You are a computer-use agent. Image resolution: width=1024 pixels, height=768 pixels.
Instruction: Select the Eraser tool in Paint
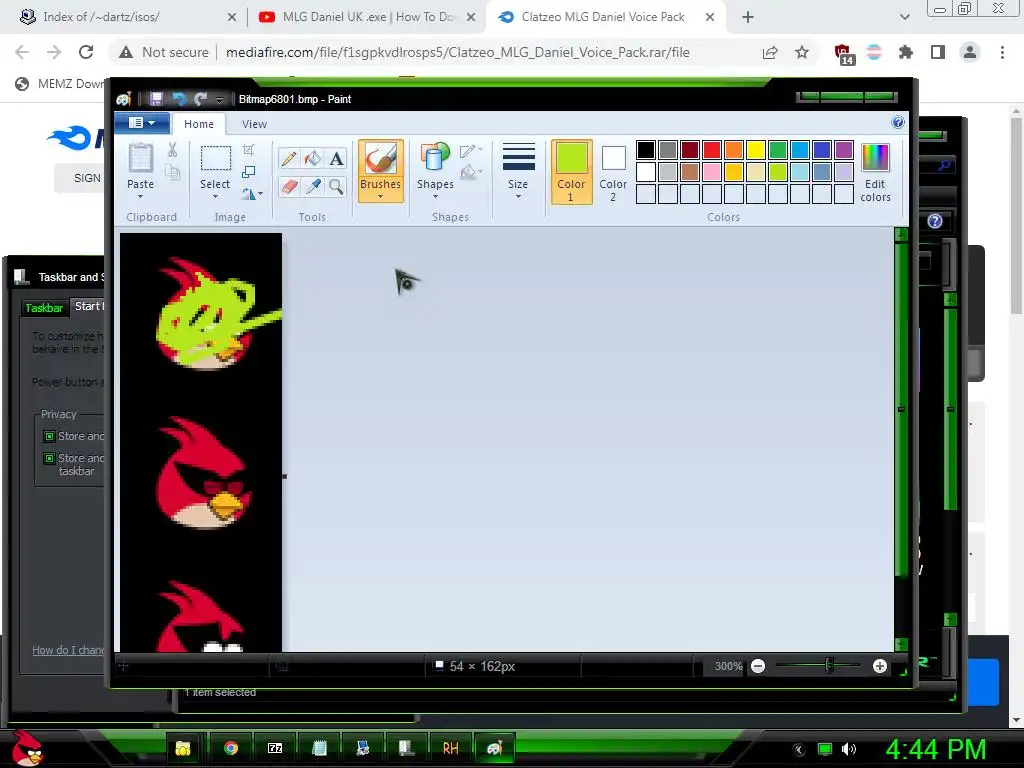(289, 187)
